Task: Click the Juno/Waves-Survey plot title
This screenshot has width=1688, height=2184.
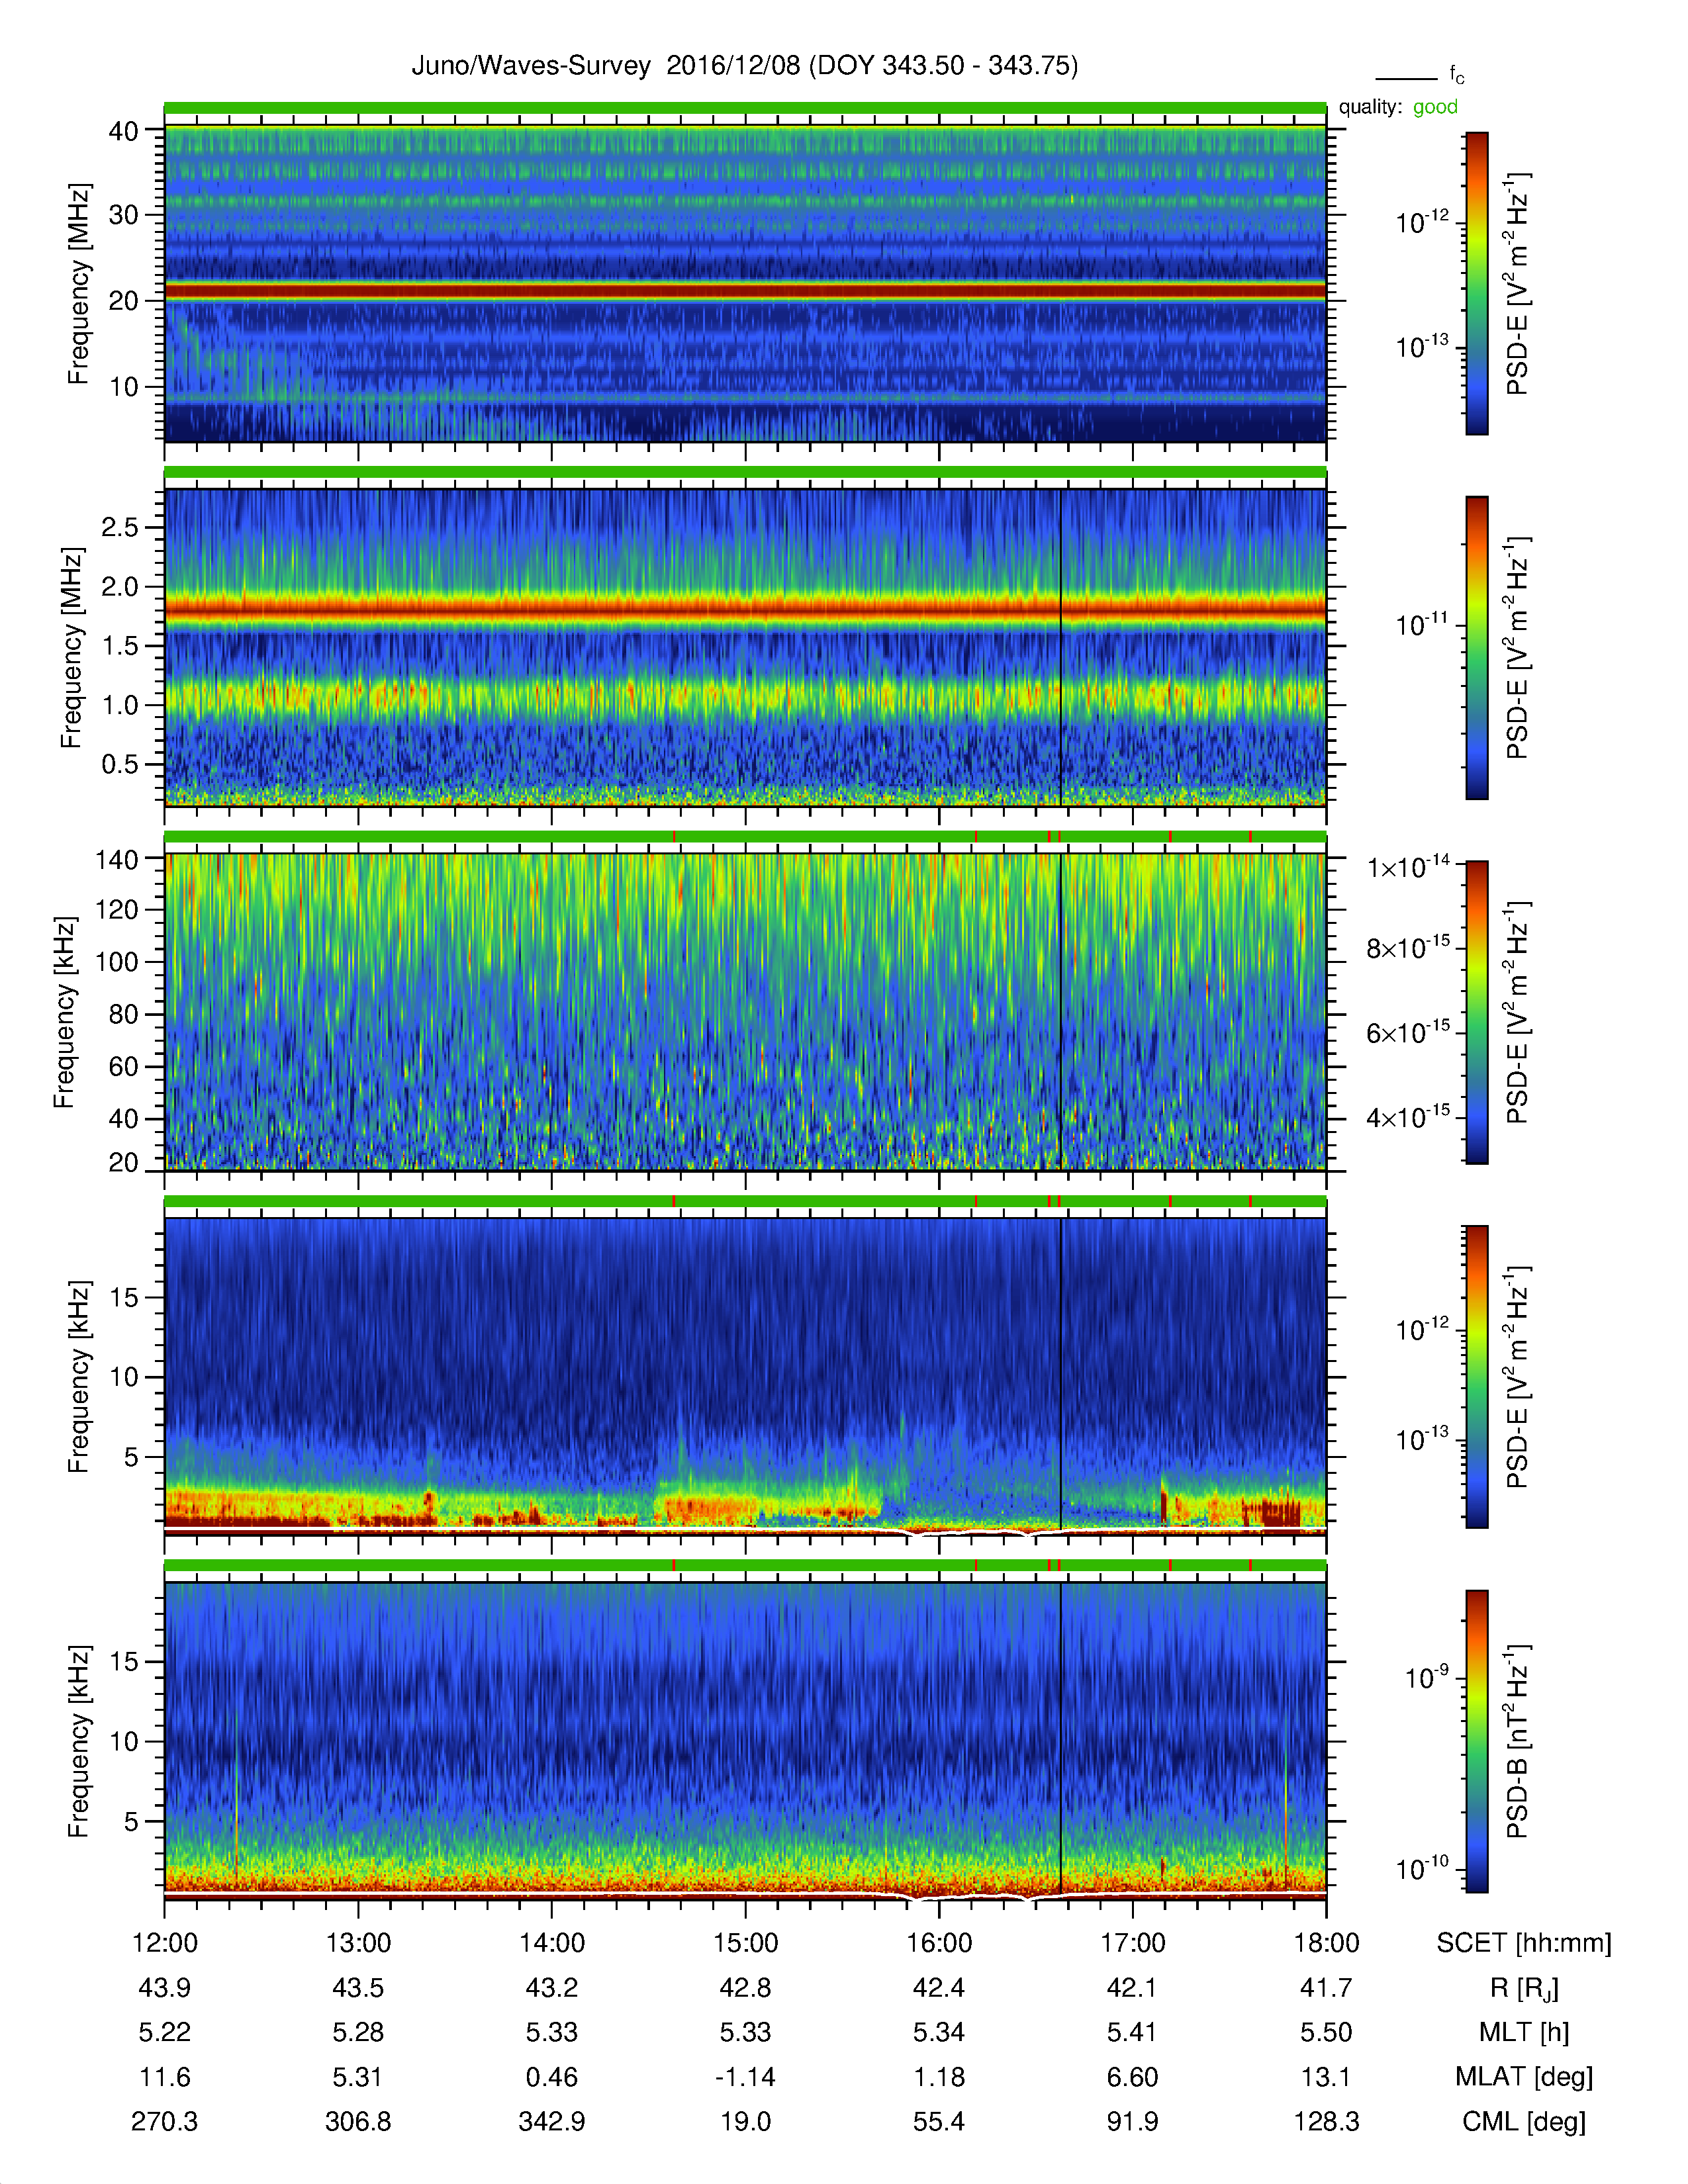Action: [745, 66]
